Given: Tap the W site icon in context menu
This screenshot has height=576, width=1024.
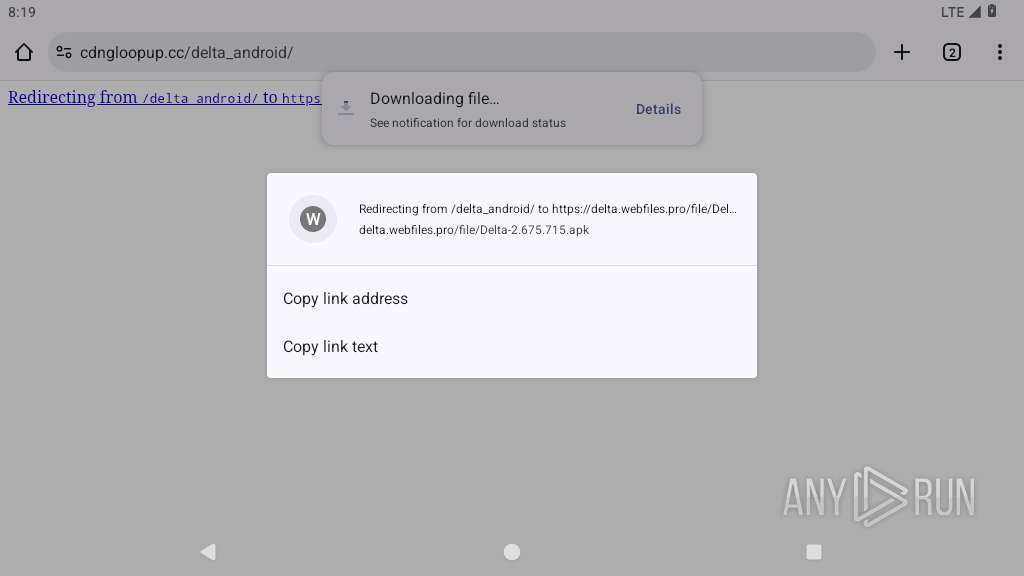Looking at the screenshot, I should pyautogui.click(x=313, y=219).
